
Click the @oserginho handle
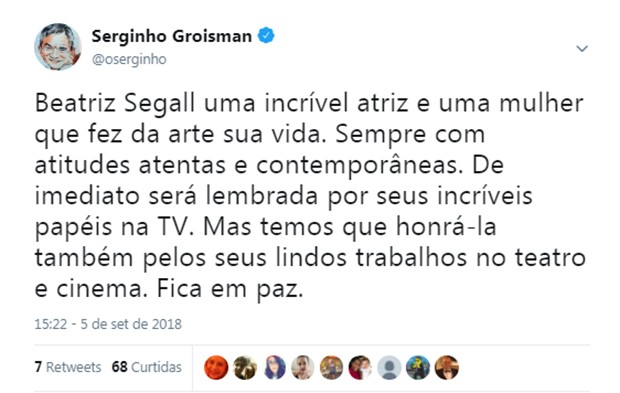[x=129, y=59]
